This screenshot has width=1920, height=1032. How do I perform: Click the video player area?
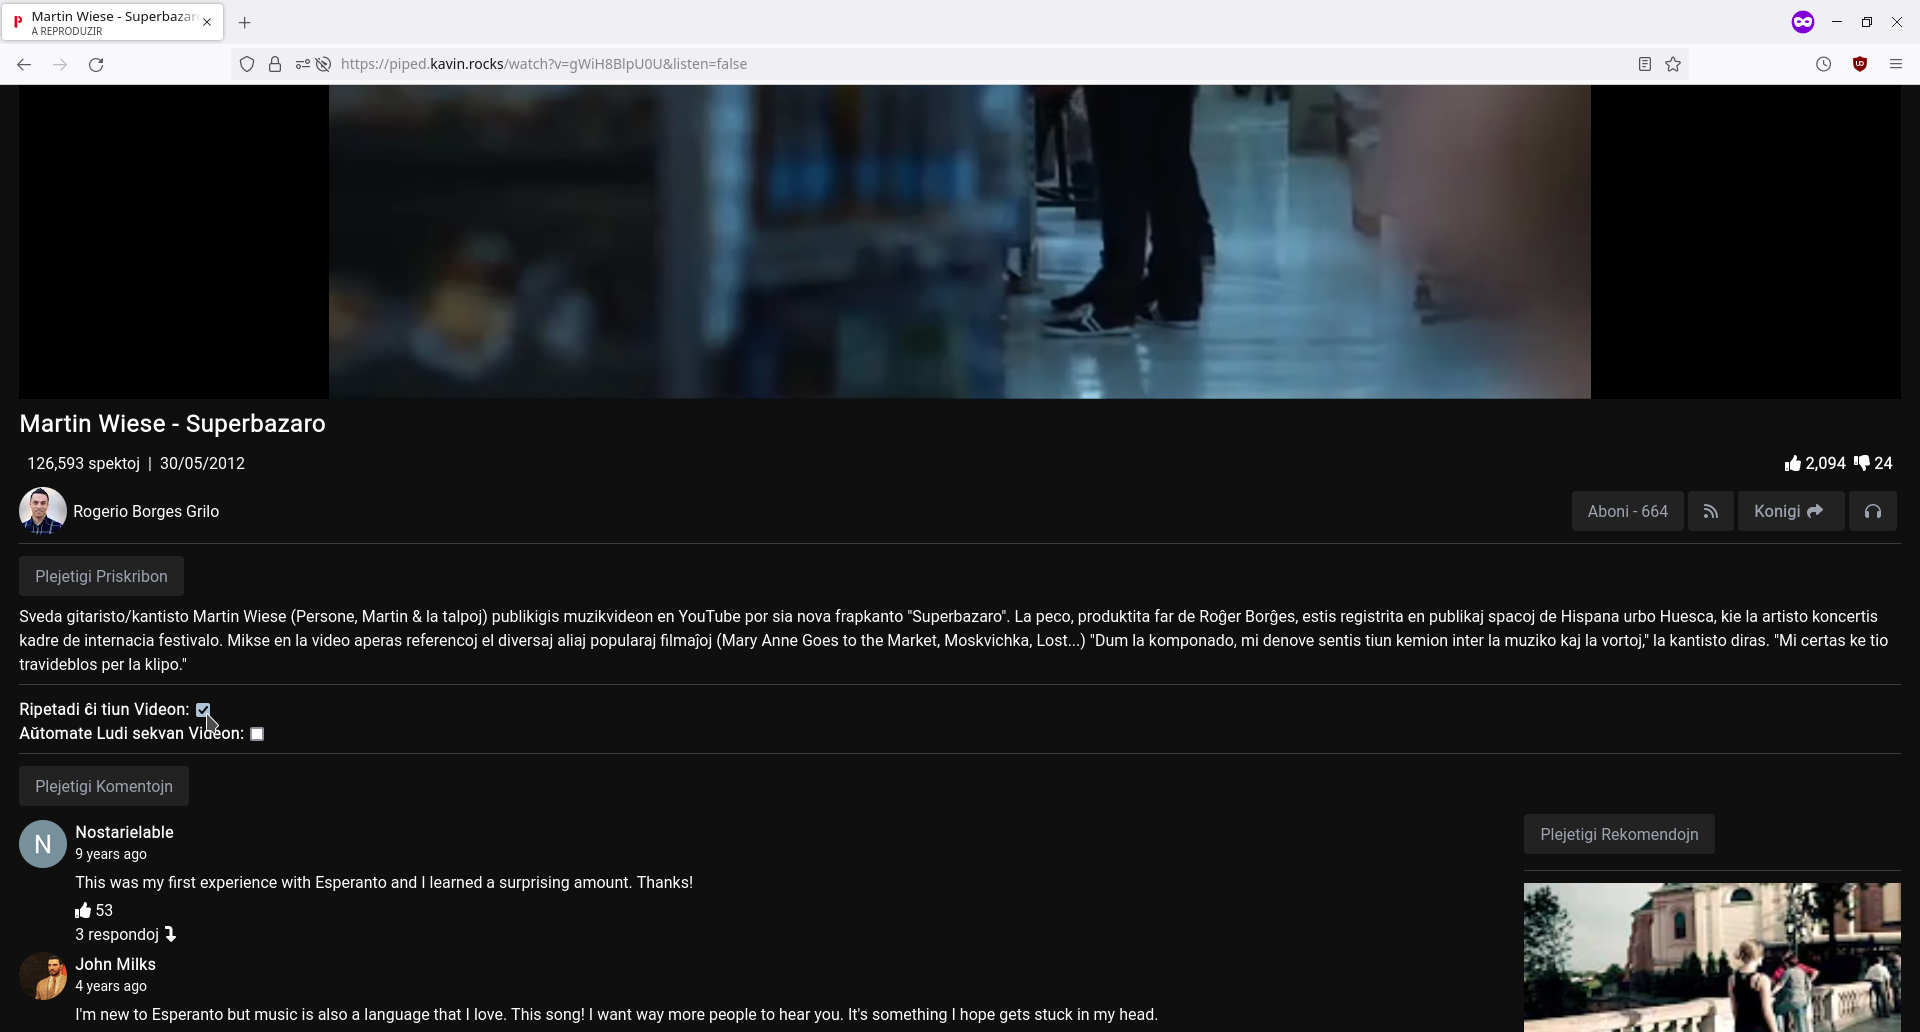tap(960, 241)
